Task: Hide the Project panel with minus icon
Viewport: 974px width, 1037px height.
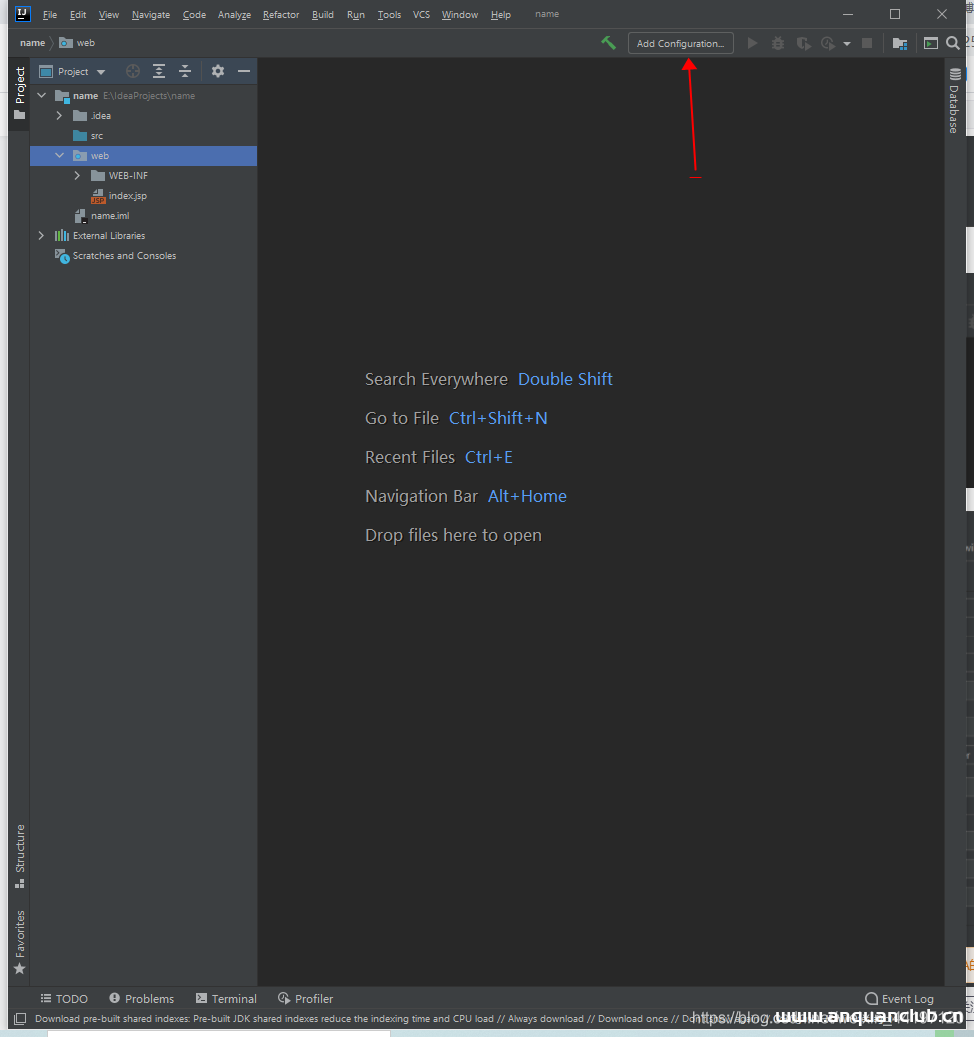Action: [243, 71]
